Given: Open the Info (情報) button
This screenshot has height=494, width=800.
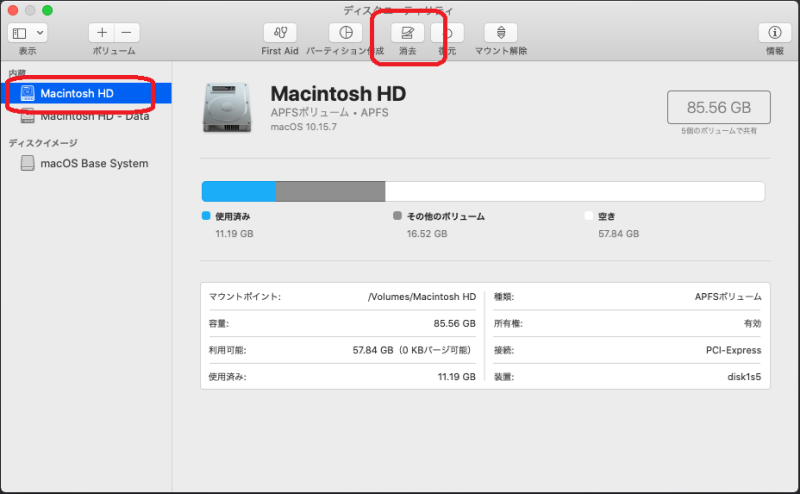Looking at the screenshot, I should (774, 33).
